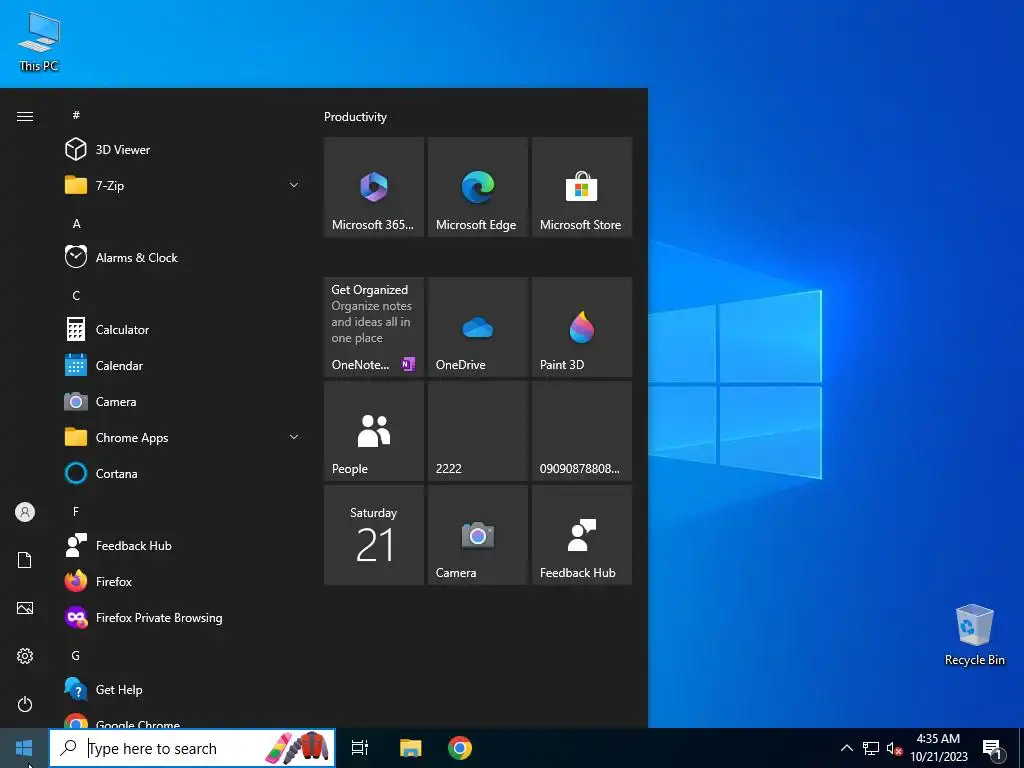Open Calculator from the app list
The width and height of the screenshot is (1024, 768).
[183, 329]
